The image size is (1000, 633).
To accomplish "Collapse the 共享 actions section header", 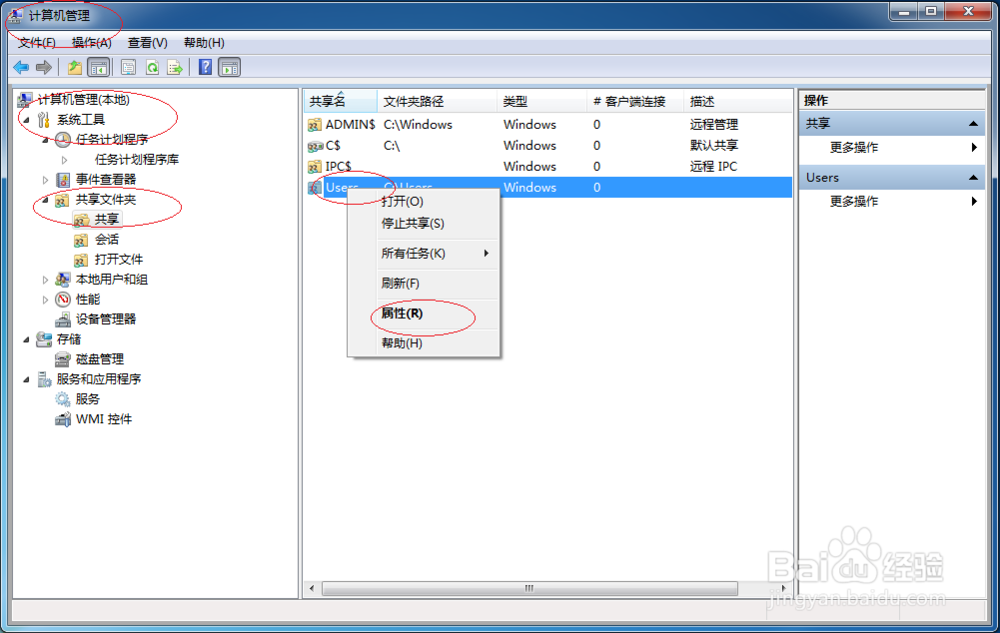I will coord(892,123).
